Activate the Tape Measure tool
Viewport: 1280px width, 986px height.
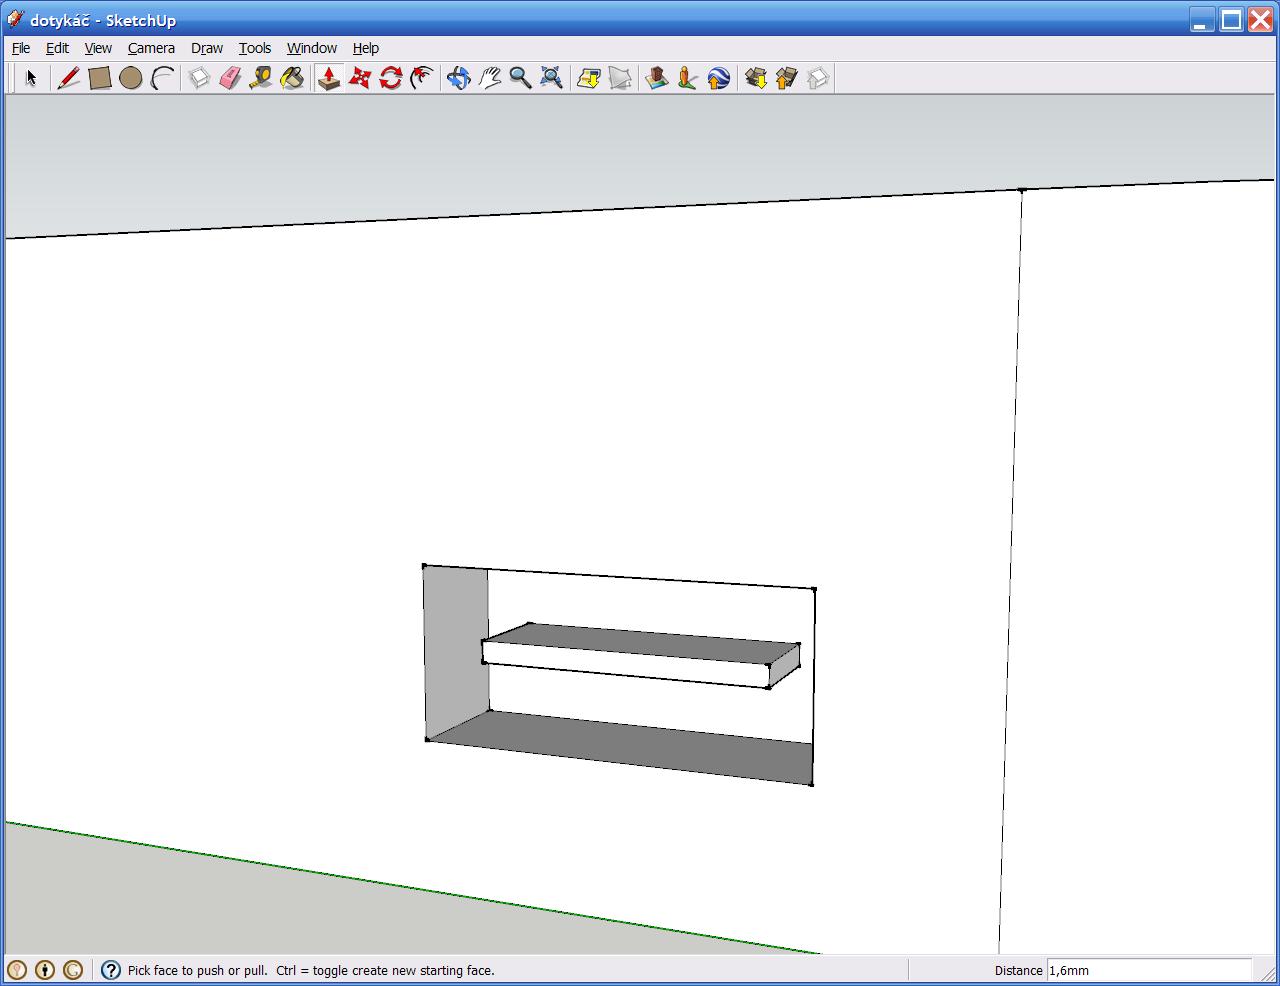[x=261, y=78]
